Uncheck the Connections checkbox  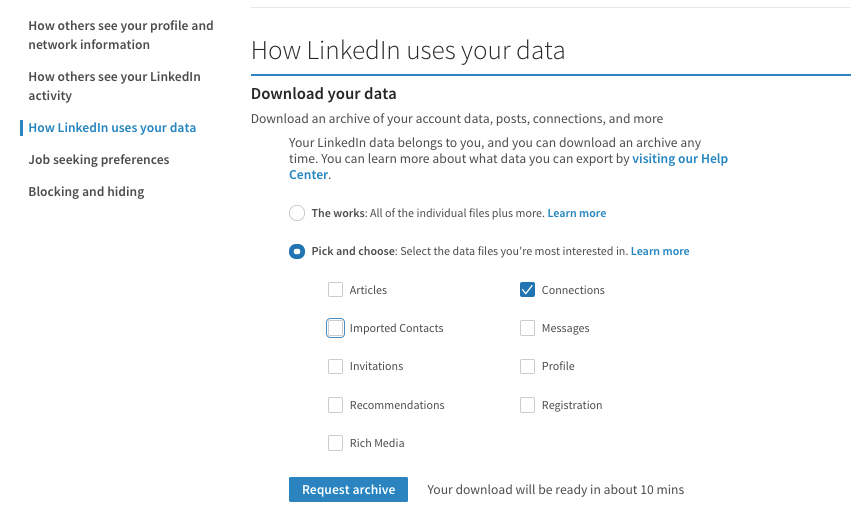tap(527, 289)
